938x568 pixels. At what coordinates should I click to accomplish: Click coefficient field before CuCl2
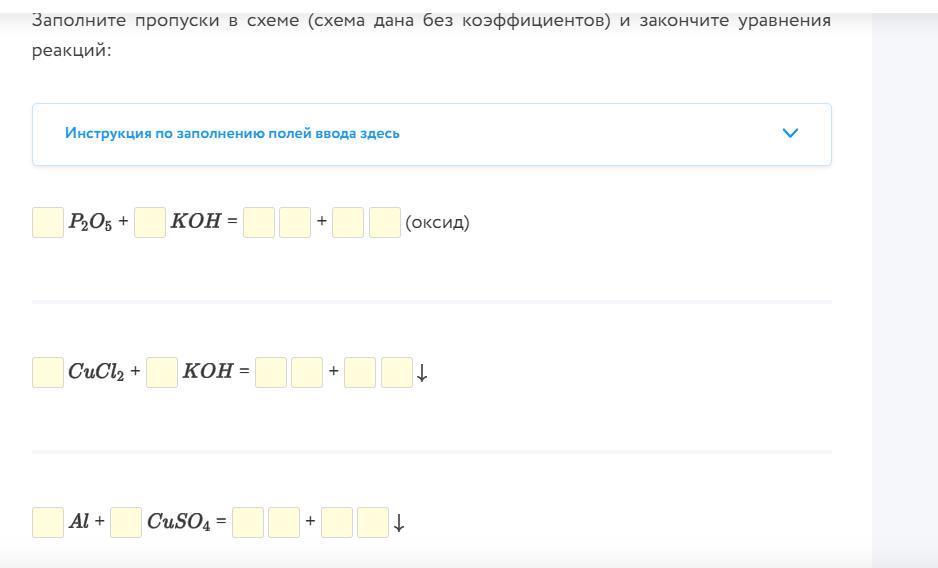[48, 372]
